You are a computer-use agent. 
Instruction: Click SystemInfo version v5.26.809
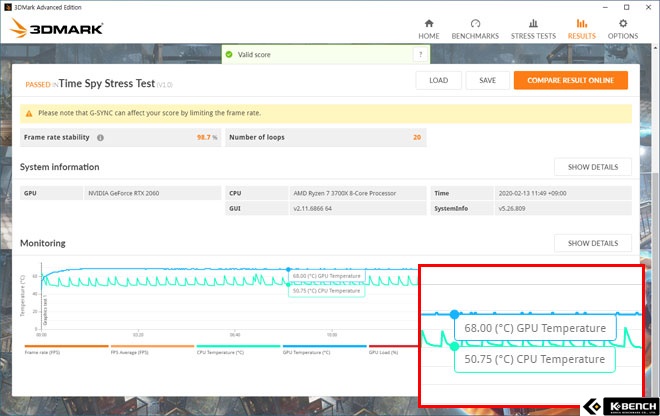coord(512,208)
